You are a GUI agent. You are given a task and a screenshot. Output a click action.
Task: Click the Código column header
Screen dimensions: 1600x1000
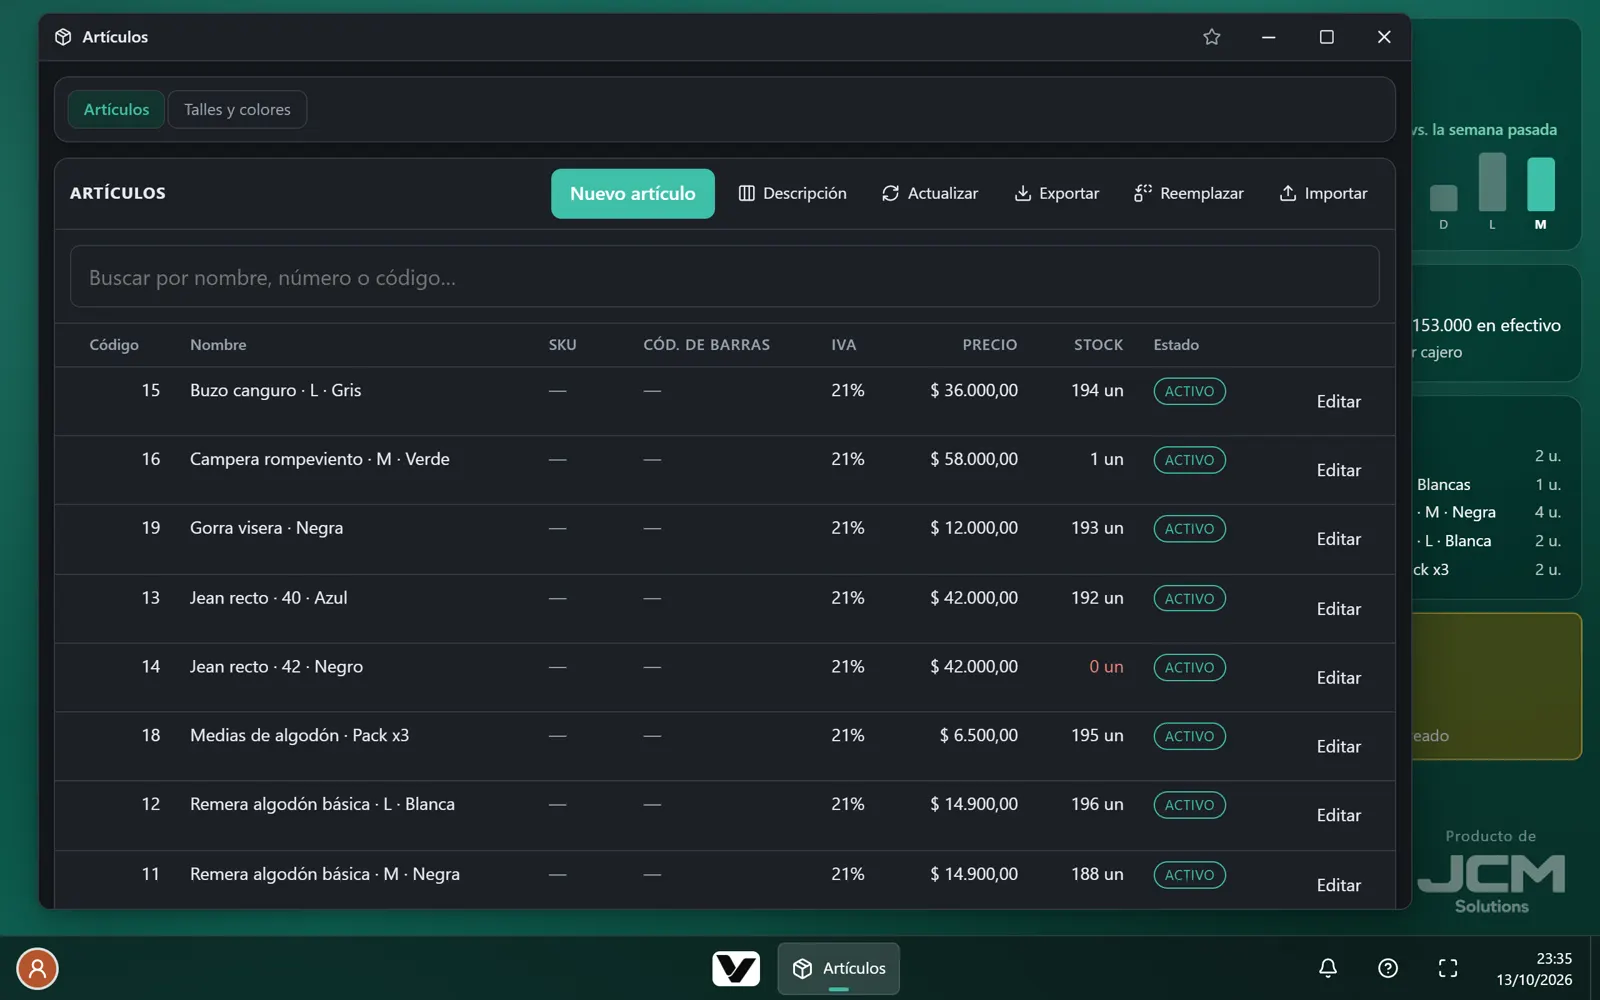(x=114, y=345)
